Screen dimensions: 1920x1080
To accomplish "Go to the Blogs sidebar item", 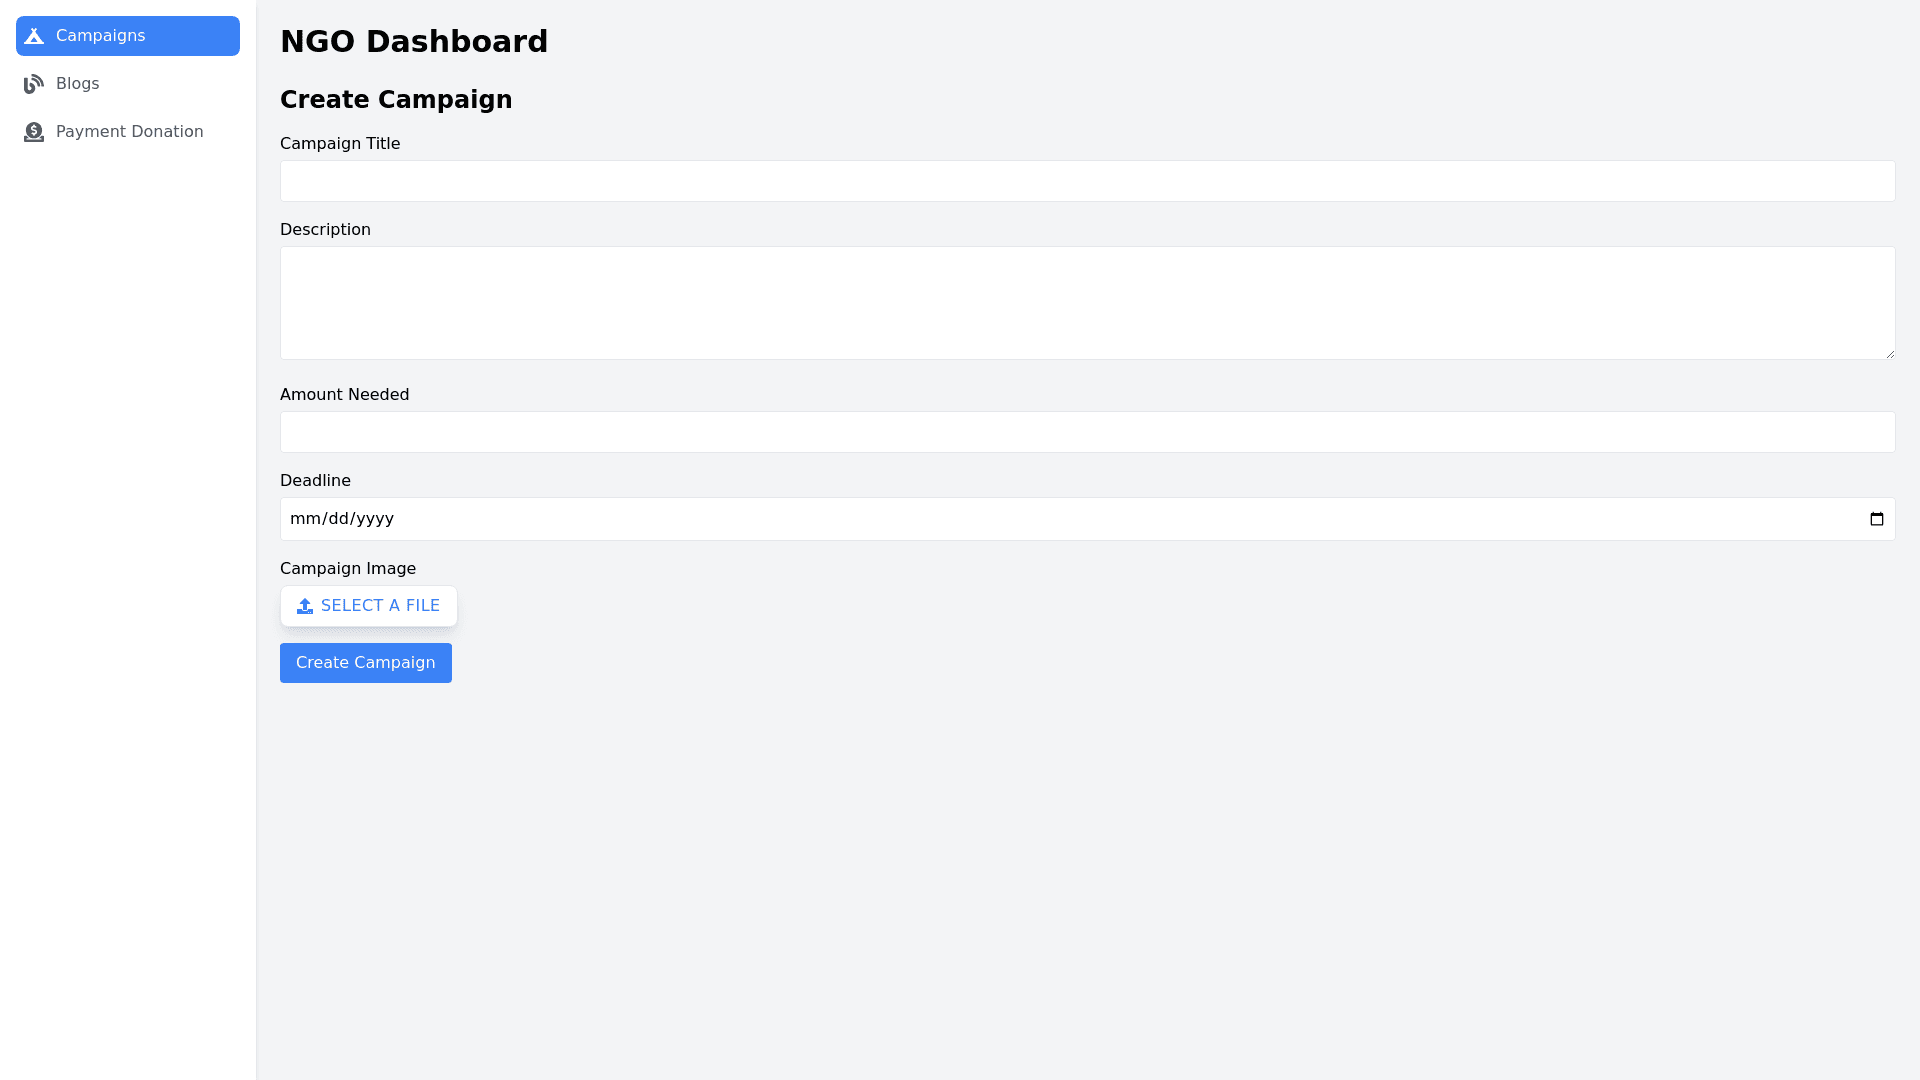I will click(x=77, y=84).
